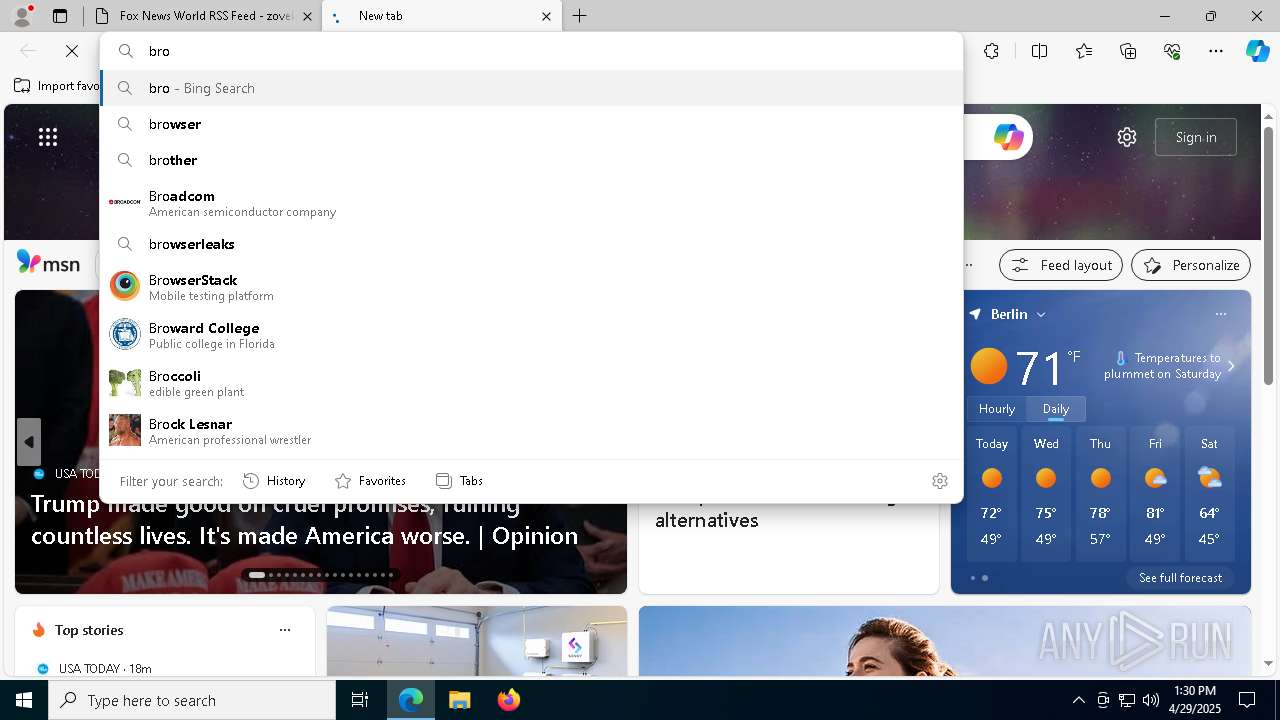
Task: Click the Windows taskbar search box
Action: [x=192, y=700]
